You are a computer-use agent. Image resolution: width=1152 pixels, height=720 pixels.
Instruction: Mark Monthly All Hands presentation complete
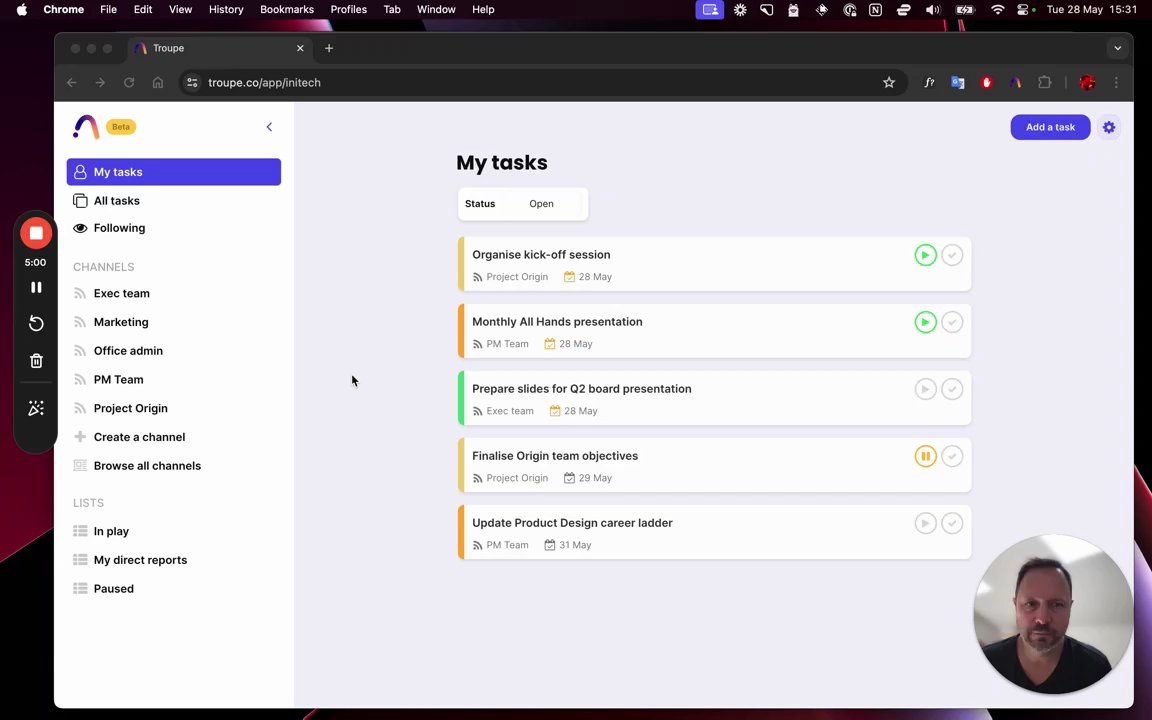[951, 322]
